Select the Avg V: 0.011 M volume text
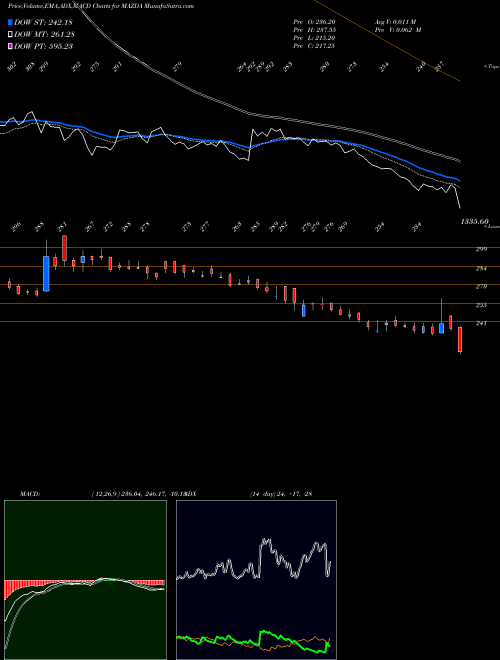 [x=395, y=21]
